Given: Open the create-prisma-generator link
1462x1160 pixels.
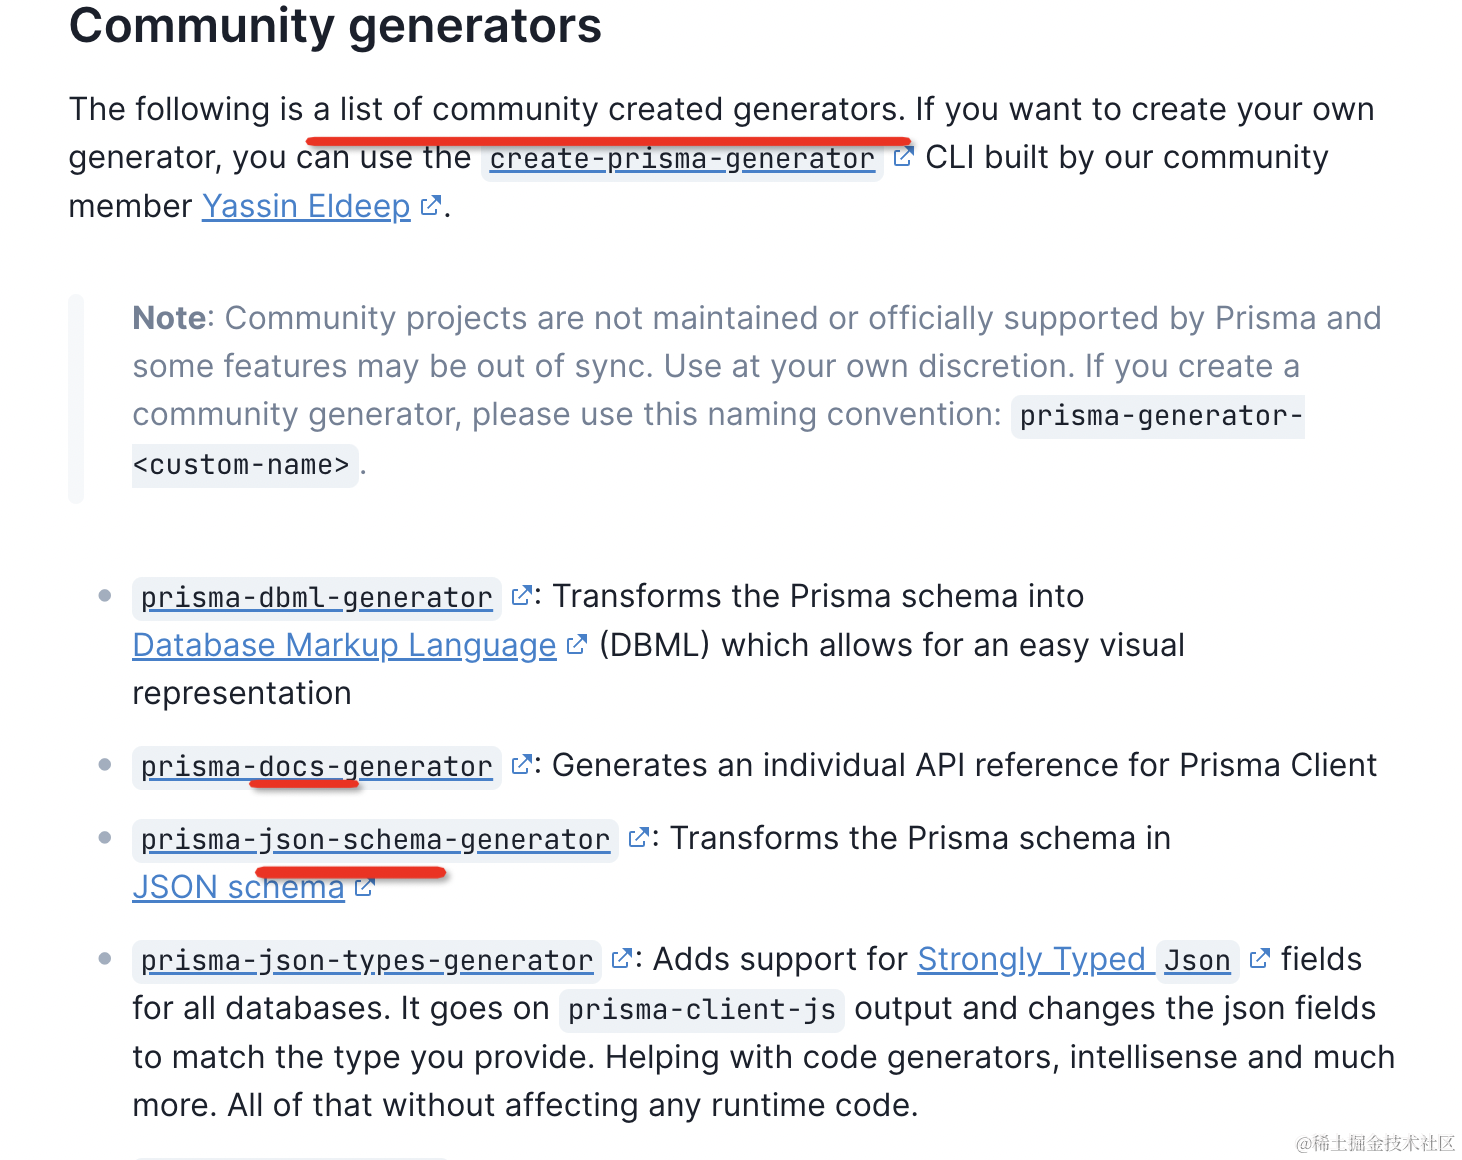Looking at the screenshot, I should (682, 159).
